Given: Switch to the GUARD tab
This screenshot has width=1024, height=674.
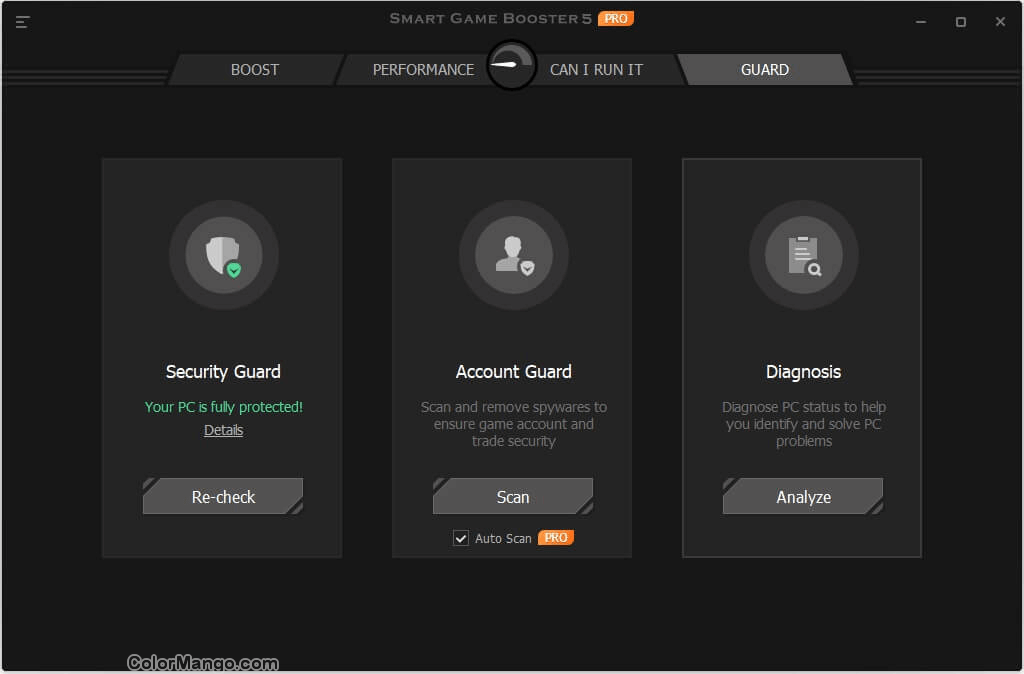Looking at the screenshot, I should [x=765, y=69].
